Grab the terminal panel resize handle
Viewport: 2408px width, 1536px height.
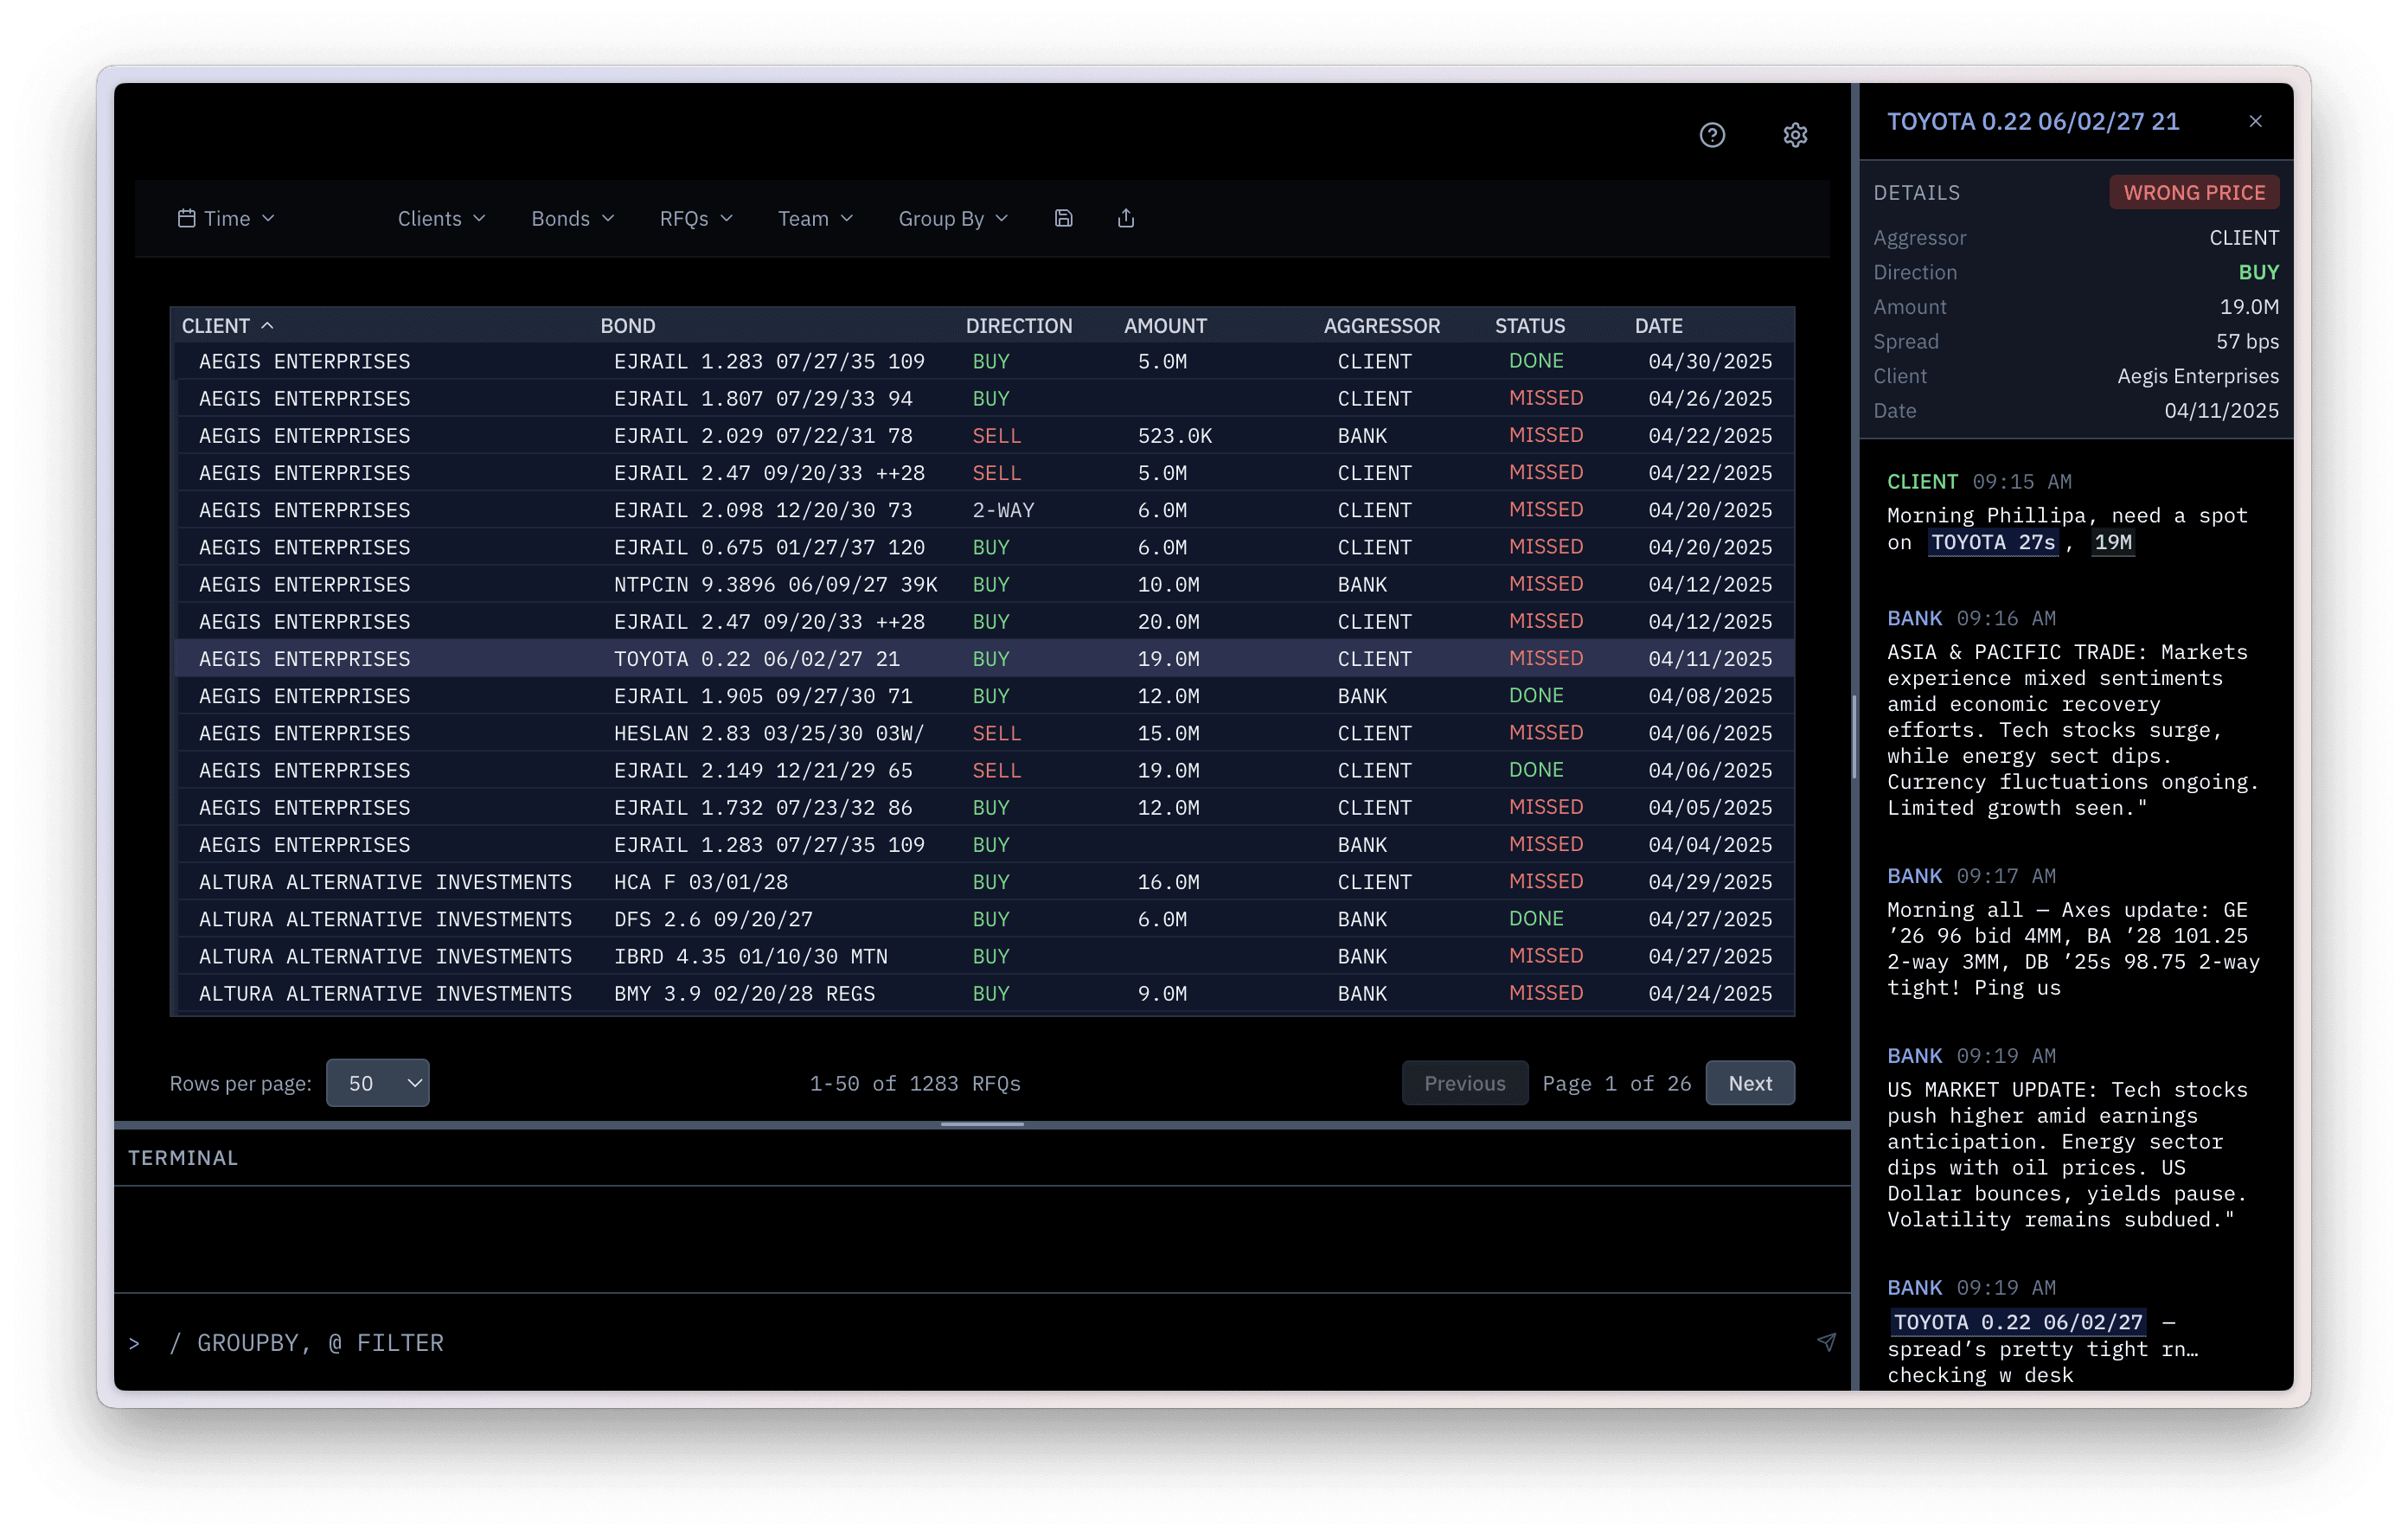(982, 1125)
